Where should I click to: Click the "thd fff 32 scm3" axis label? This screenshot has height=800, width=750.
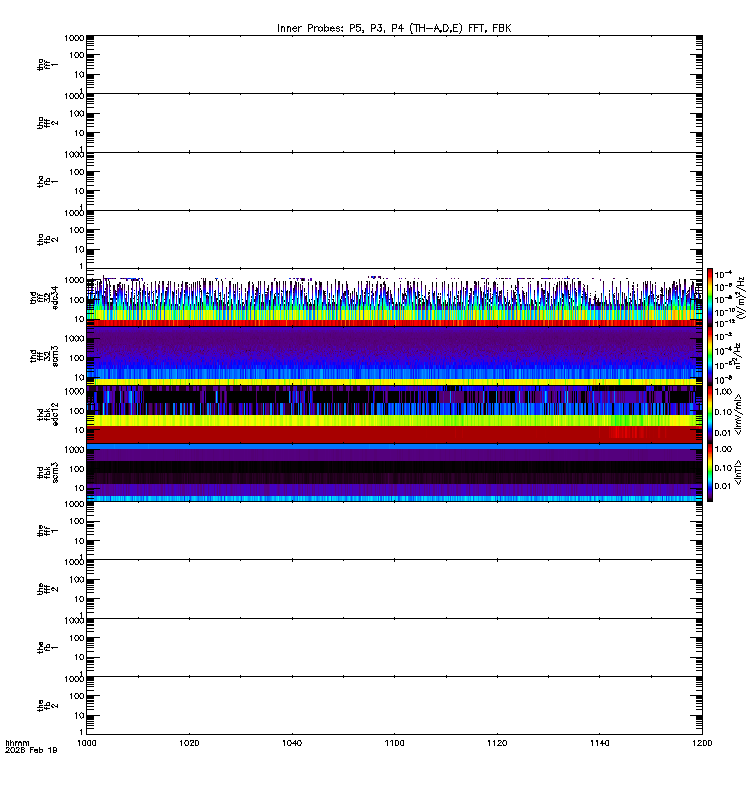click(x=44, y=356)
